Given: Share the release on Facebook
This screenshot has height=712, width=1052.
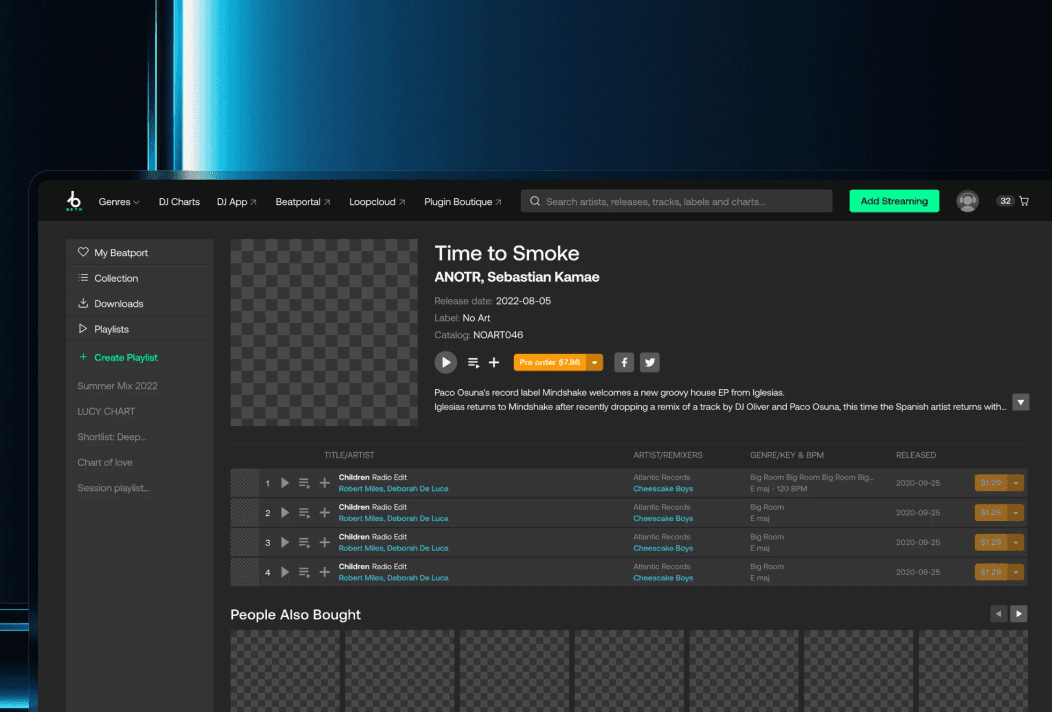Looking at the screenshot, I should 624,362.
